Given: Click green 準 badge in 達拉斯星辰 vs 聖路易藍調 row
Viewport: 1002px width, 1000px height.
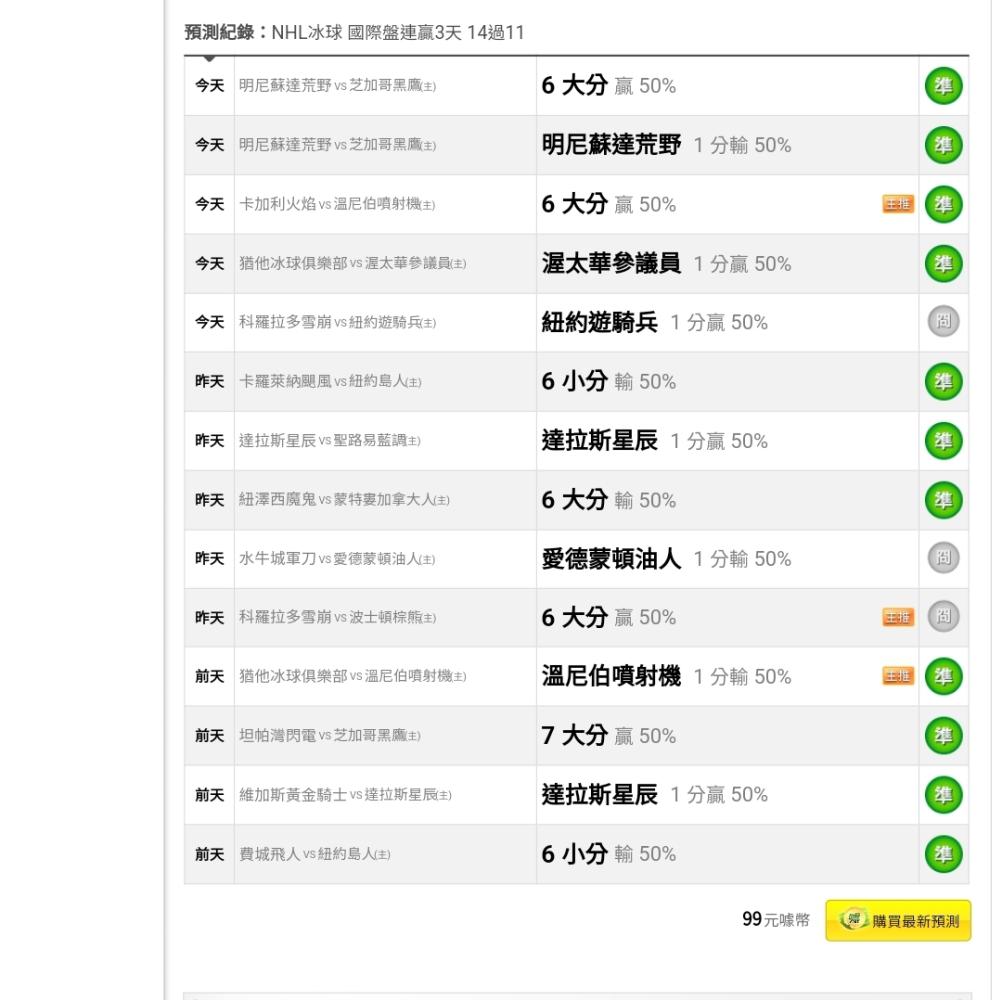Looking at the screenshot, I should [x=943, y=441].
